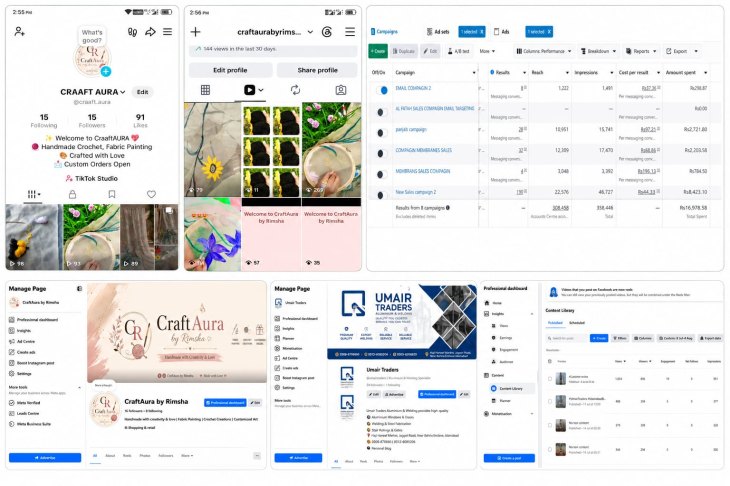Click the A/B test flask button

click(x=459, y=51)
